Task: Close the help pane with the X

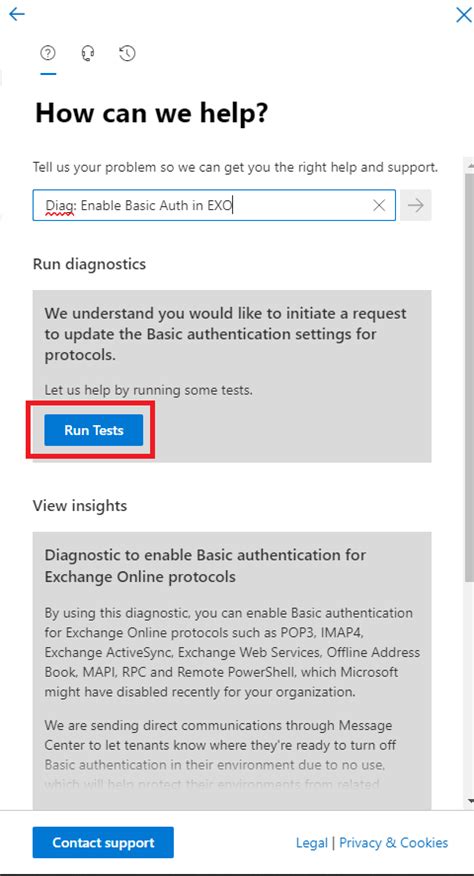Action: click(x=463, y=15)
